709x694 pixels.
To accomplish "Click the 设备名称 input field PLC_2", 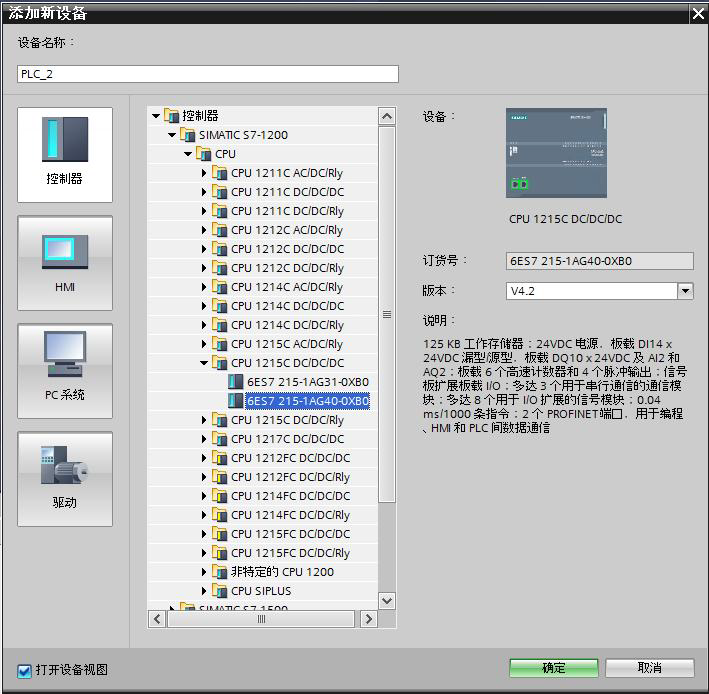I will (208, 74).
